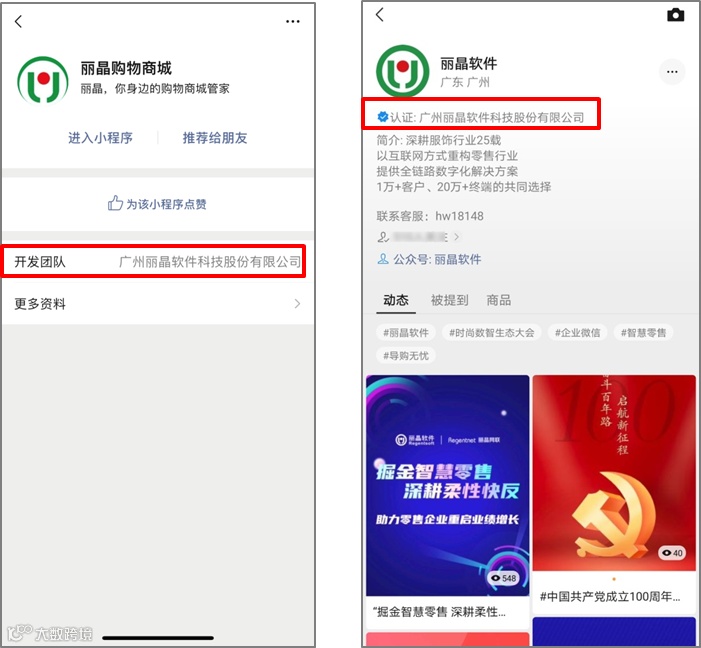The height and width of the screenshot is (648, 701).
Task: Select the 动态 tab
Action: click(396, 300)
